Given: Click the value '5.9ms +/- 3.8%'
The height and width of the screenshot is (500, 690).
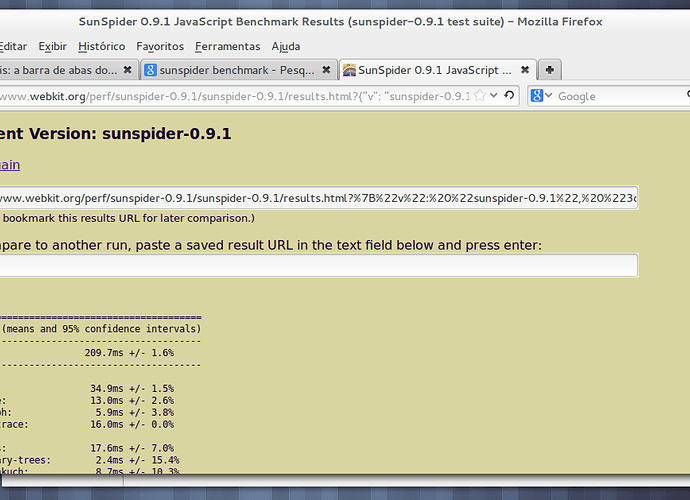Looking at the screenshot, I should 135,412.
